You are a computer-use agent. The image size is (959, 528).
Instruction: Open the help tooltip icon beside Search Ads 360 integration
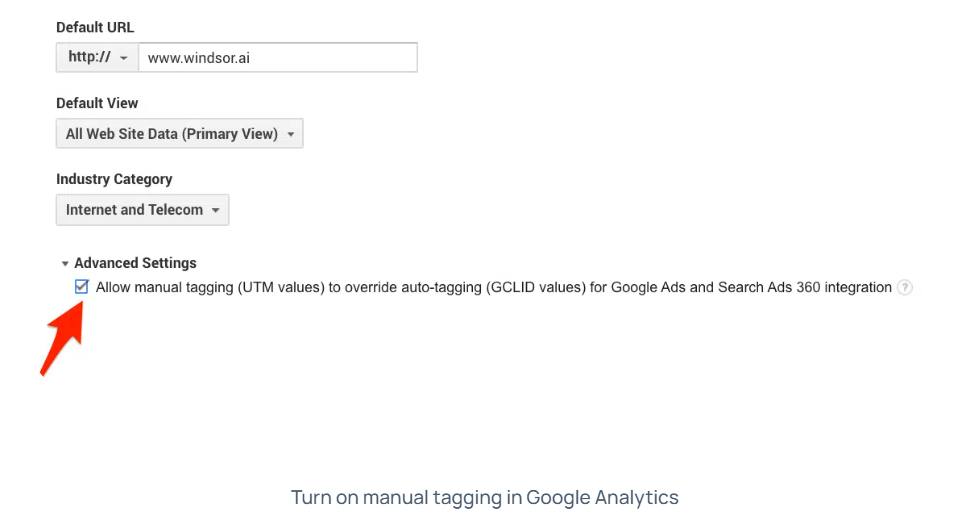click(905, 287)
